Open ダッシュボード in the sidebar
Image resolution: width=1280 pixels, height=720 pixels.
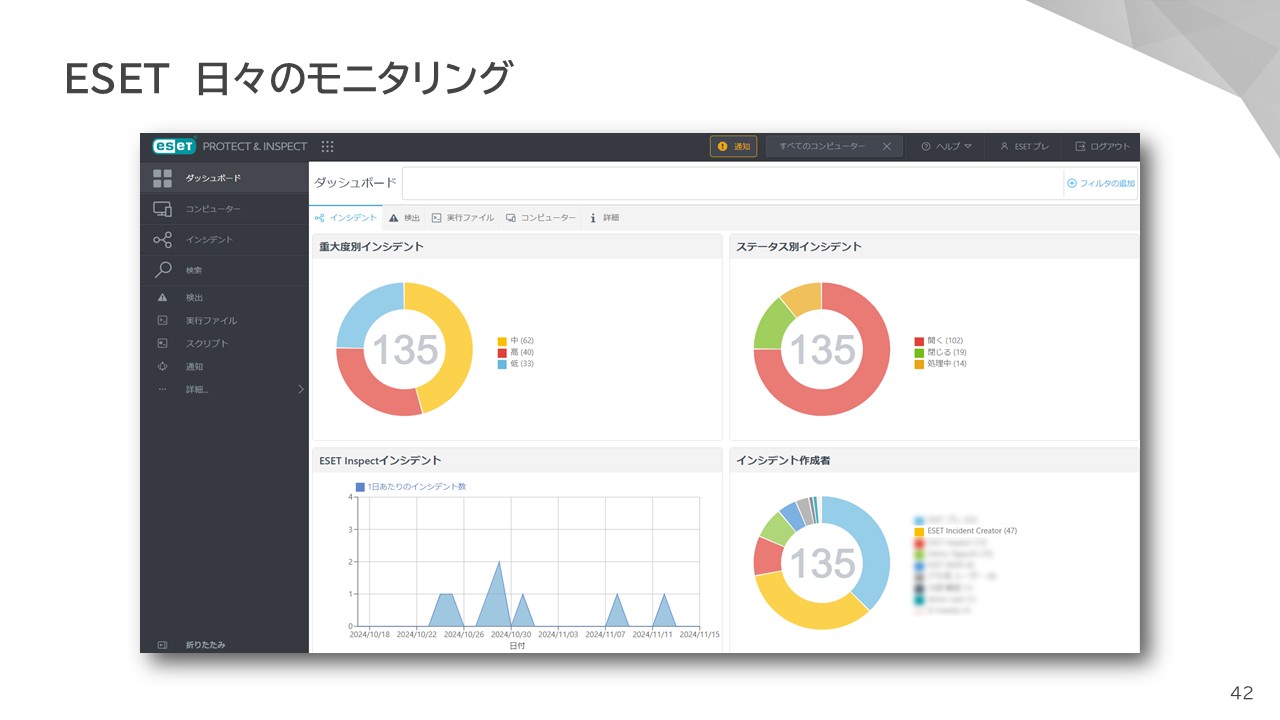point(224,178)
